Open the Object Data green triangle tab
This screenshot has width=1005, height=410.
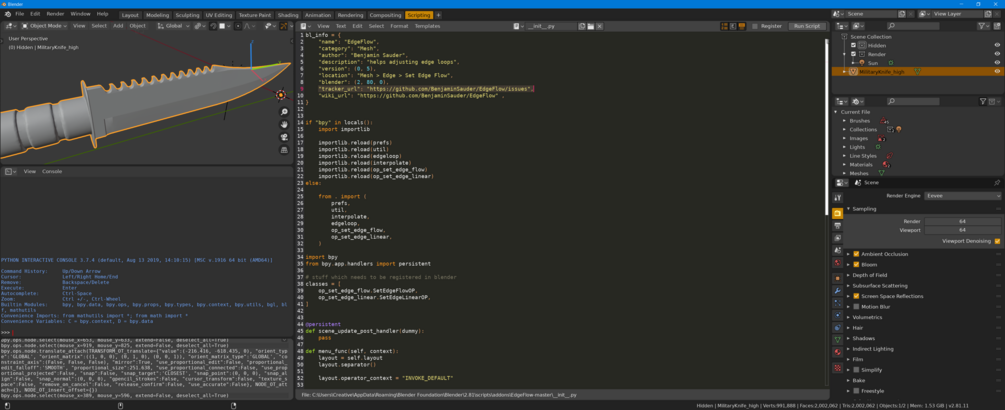(x=838, y=340)
